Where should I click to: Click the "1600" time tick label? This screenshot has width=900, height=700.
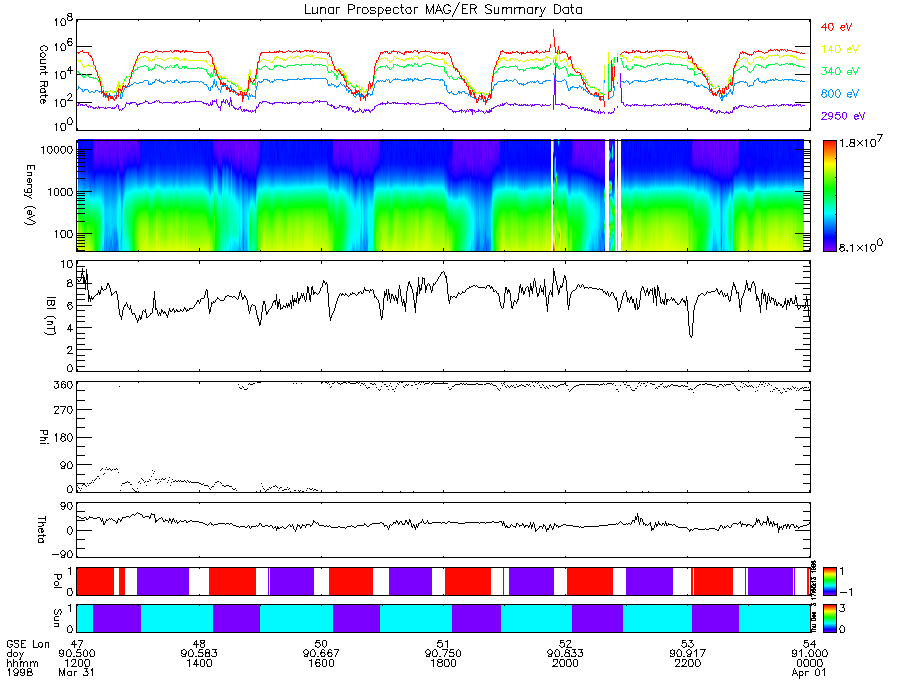tap(321, 663)
